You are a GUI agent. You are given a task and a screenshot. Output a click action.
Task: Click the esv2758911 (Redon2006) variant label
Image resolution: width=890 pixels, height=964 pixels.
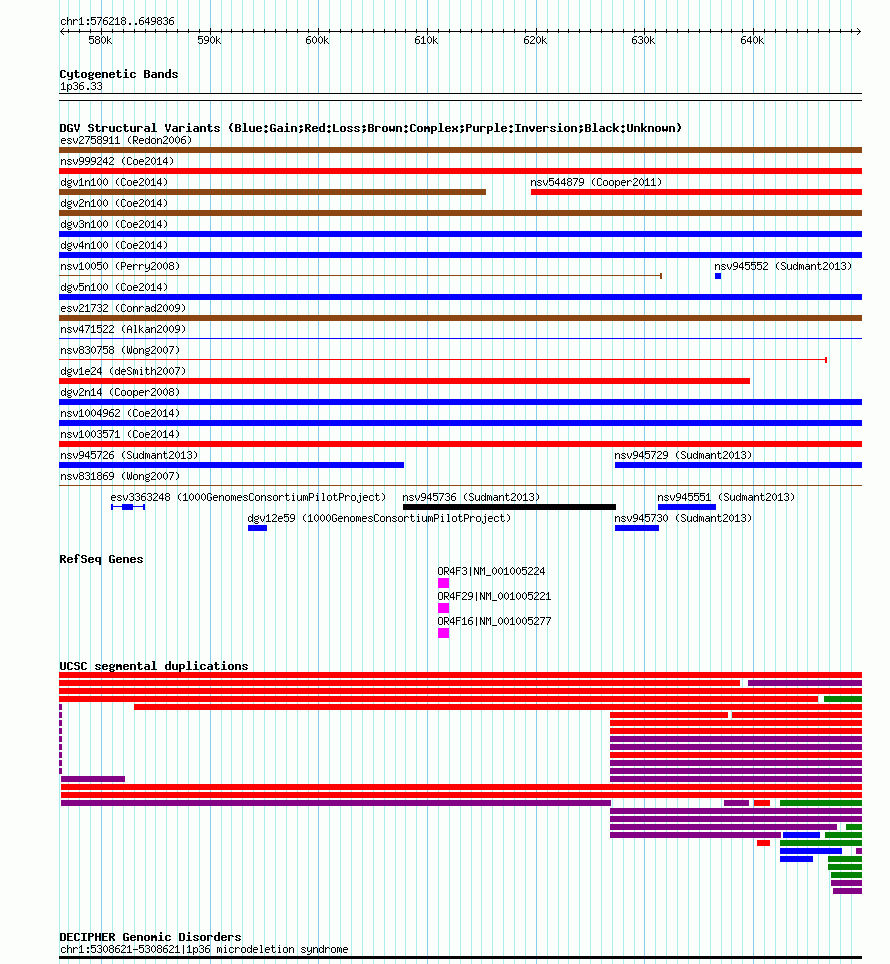click(126, 140)
